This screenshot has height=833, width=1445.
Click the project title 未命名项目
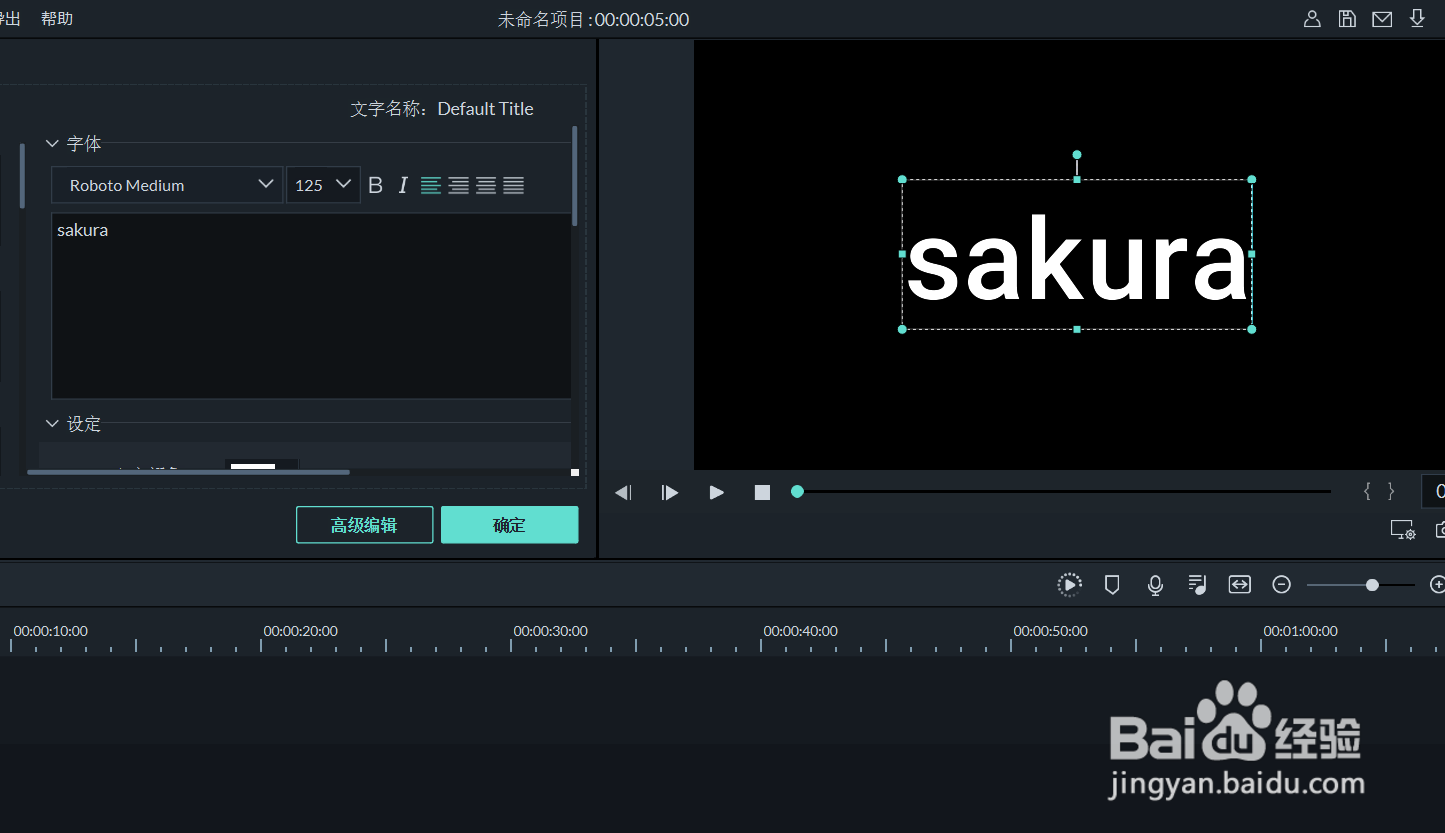point(541,19)
